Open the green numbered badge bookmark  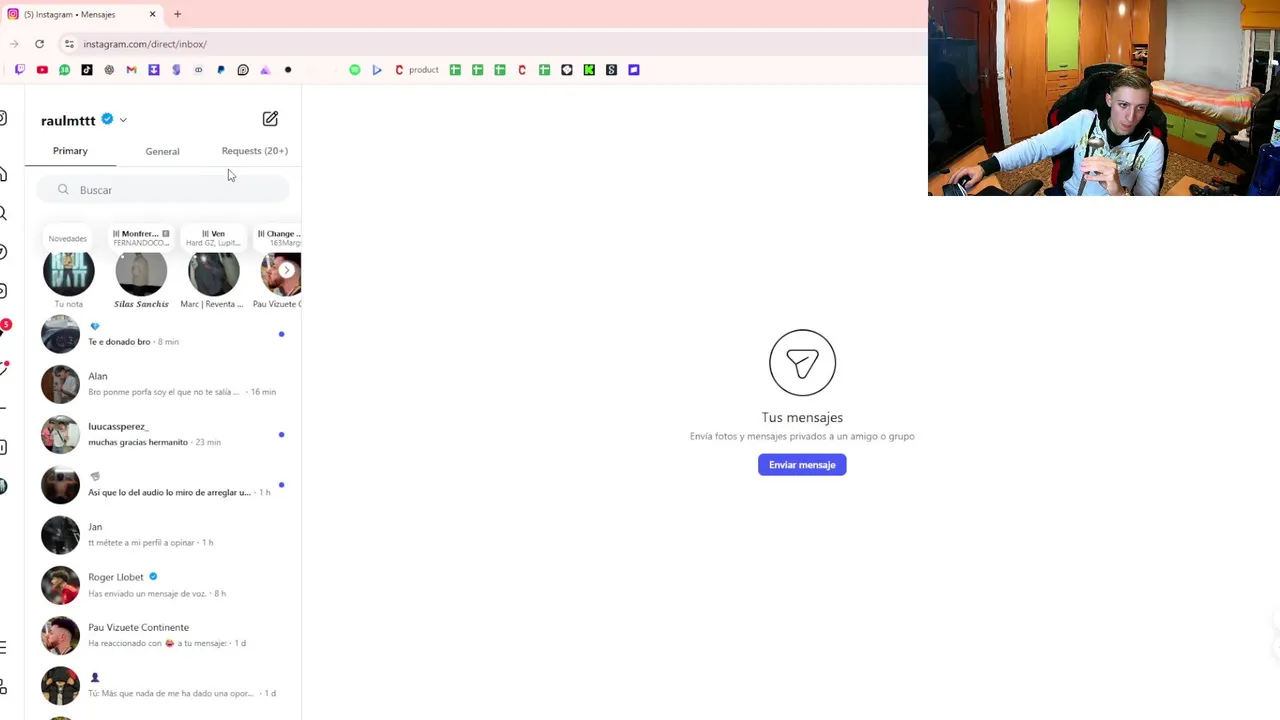(x=64, y=70)
